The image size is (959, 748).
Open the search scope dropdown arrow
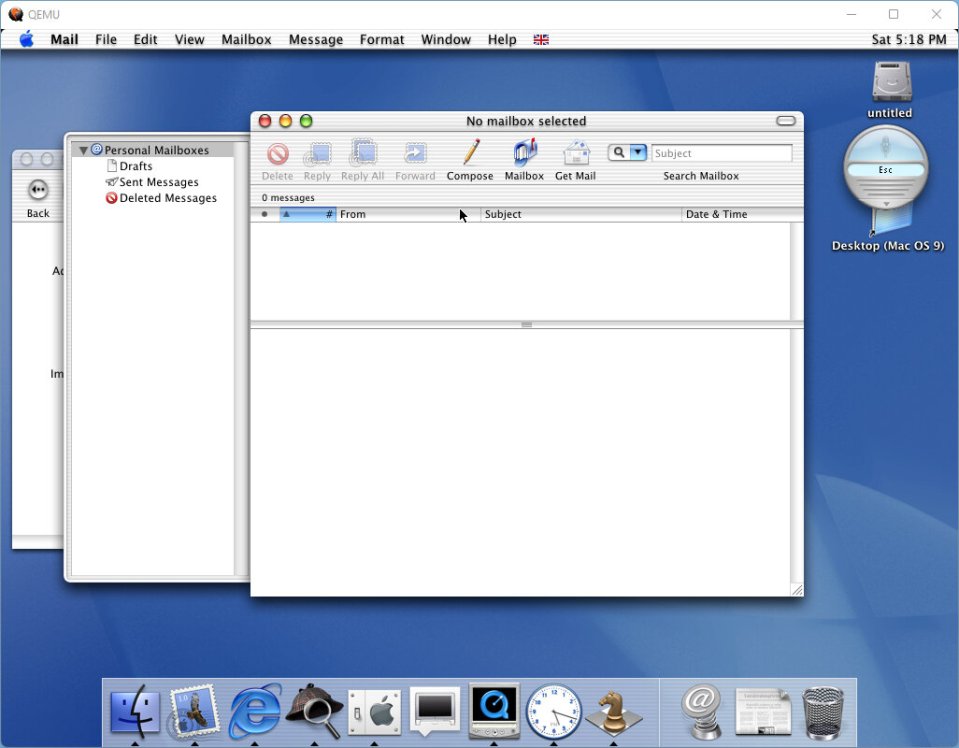click(x=638, y=153)
